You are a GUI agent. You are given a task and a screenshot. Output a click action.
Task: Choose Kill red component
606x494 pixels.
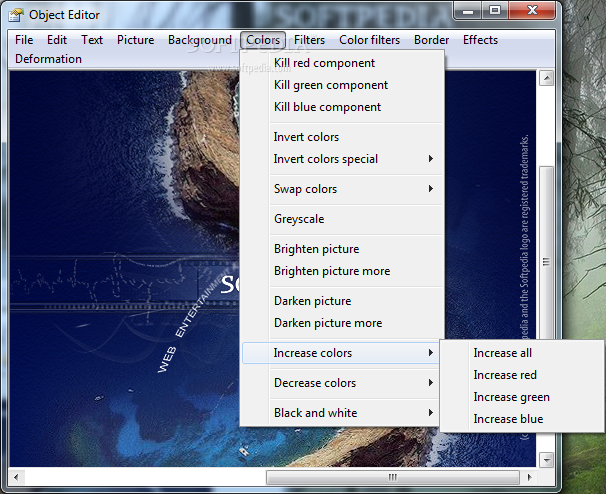coord(342,63)
